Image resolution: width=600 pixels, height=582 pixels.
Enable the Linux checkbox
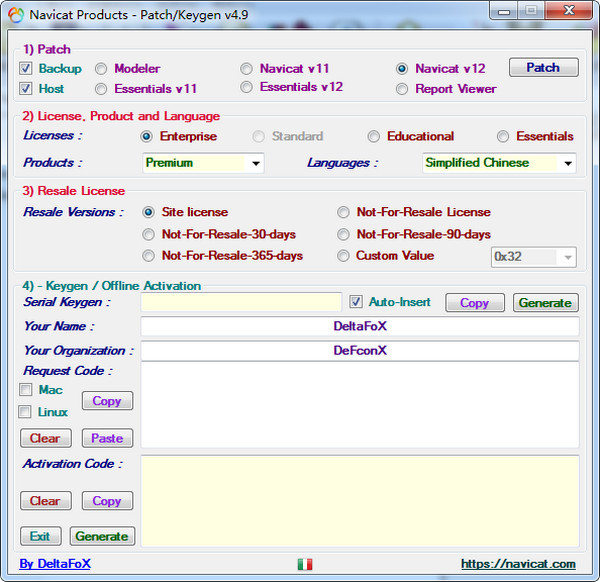25,412
